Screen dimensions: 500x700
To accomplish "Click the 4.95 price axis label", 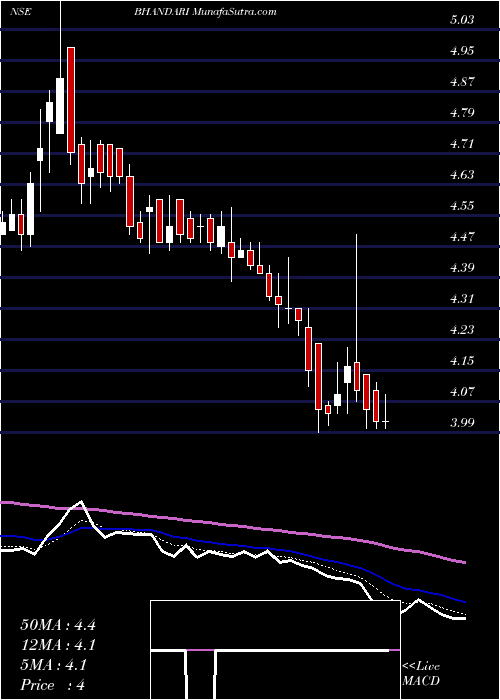I will tap(462, 50).
